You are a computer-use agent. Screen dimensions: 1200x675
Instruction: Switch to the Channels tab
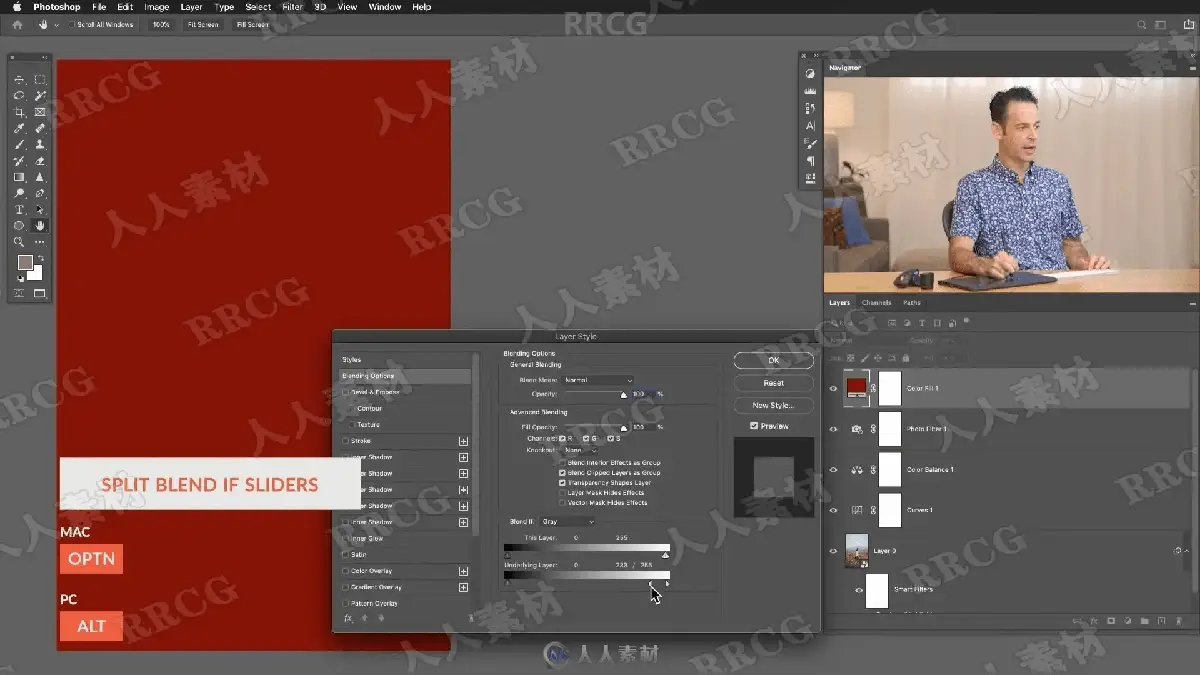click(x=876, y=303)
